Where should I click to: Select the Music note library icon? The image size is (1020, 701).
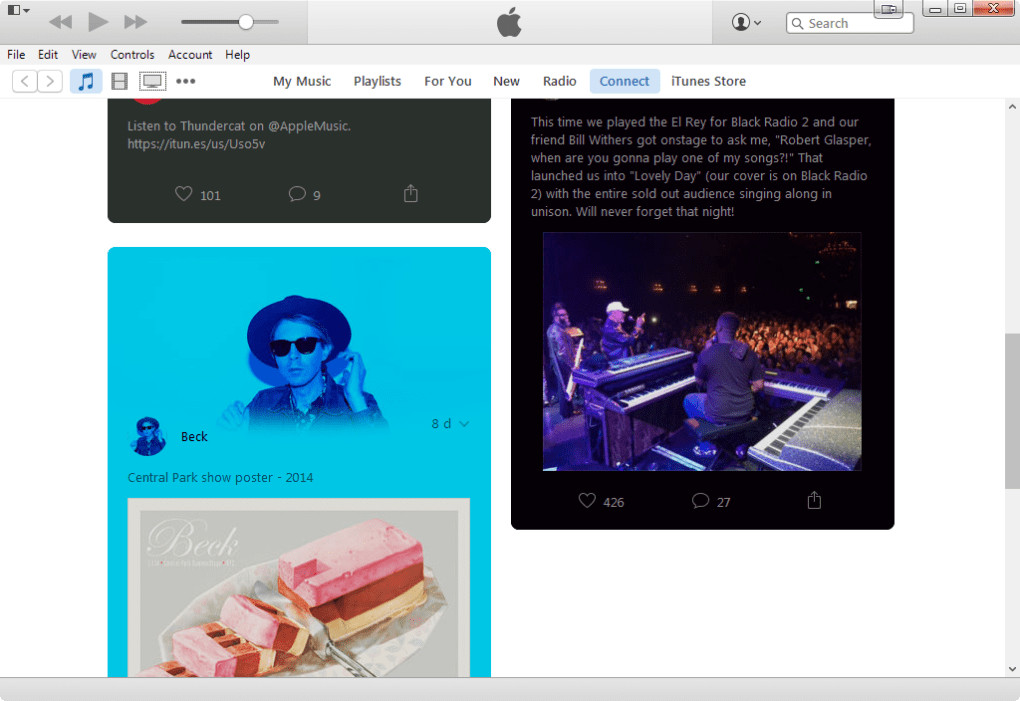pyautogui.click(x=86, y=81)
